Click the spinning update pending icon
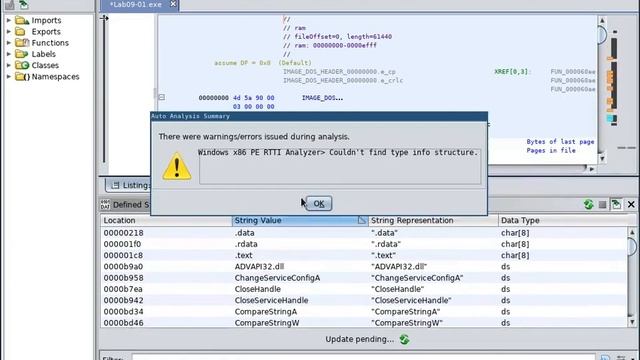This screenshot has height=360, width=640. click(x=404, y=339)
